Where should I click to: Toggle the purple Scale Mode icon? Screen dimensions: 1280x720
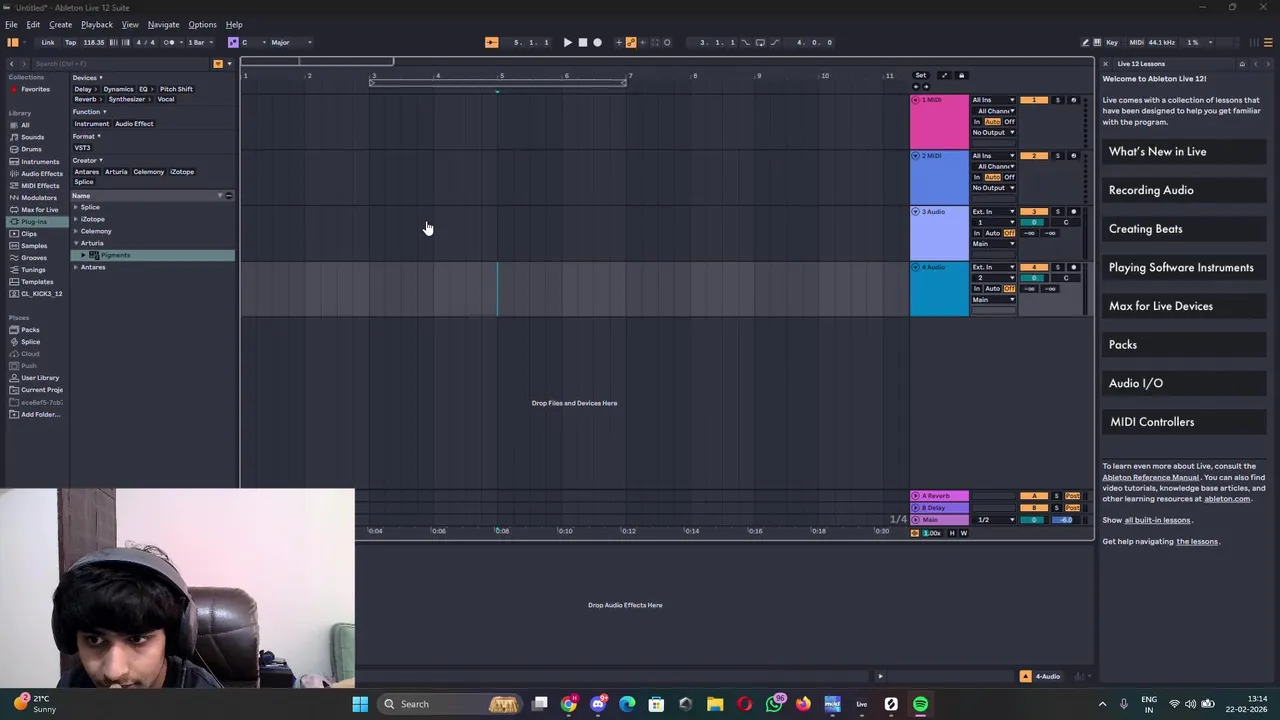point(233,42)
